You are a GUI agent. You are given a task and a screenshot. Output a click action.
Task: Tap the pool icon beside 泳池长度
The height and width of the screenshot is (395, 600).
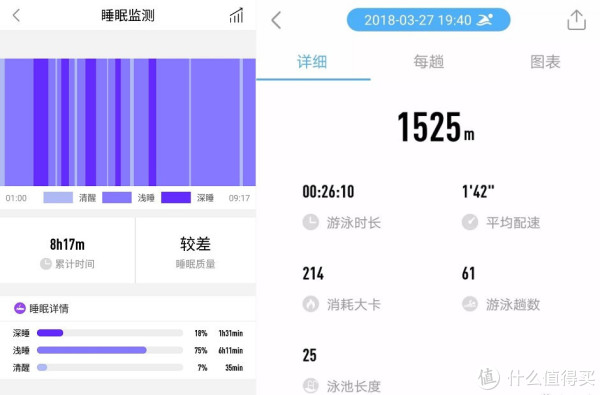[x=310, y=386]
